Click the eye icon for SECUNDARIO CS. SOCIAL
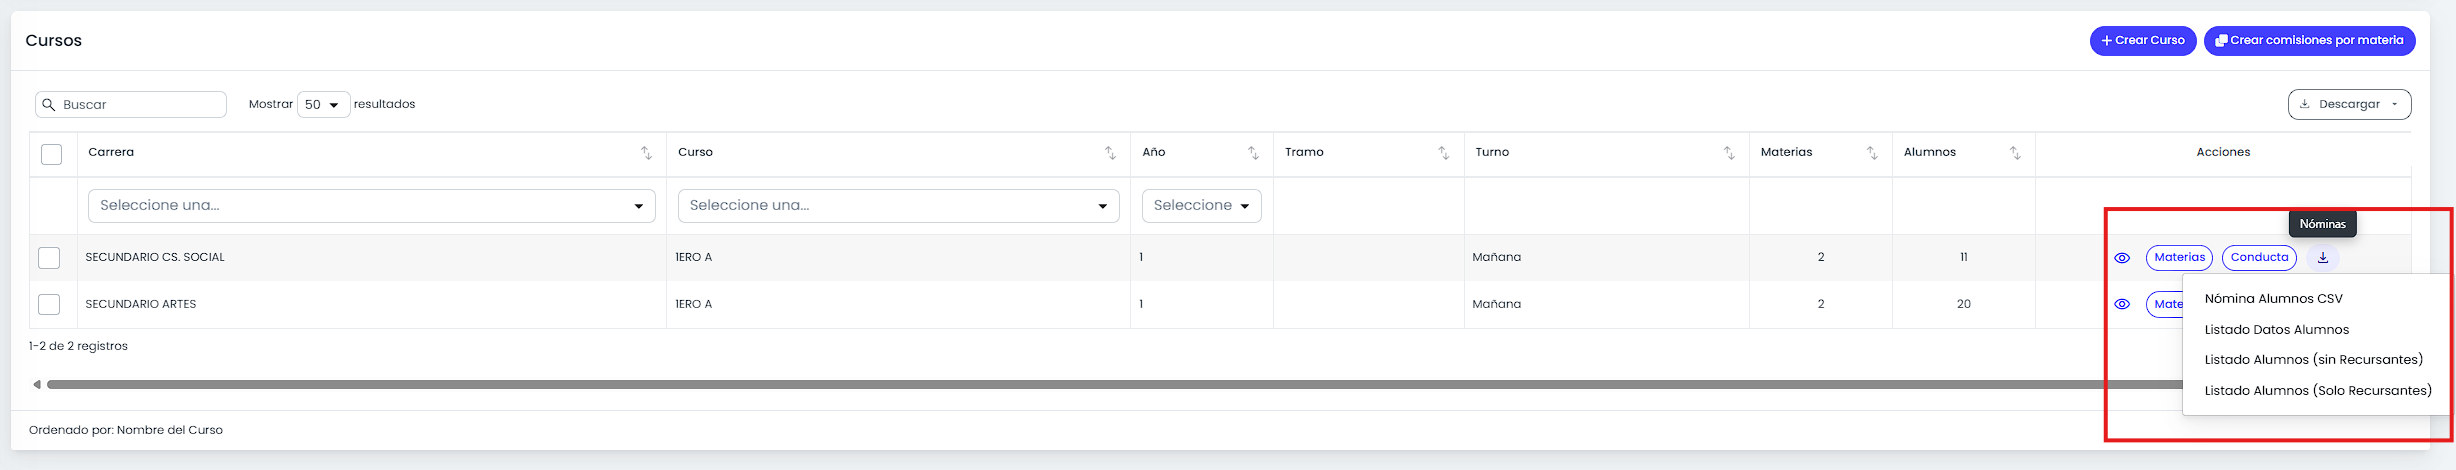This screenshot has width=2456, height=470. point(2122,258)
